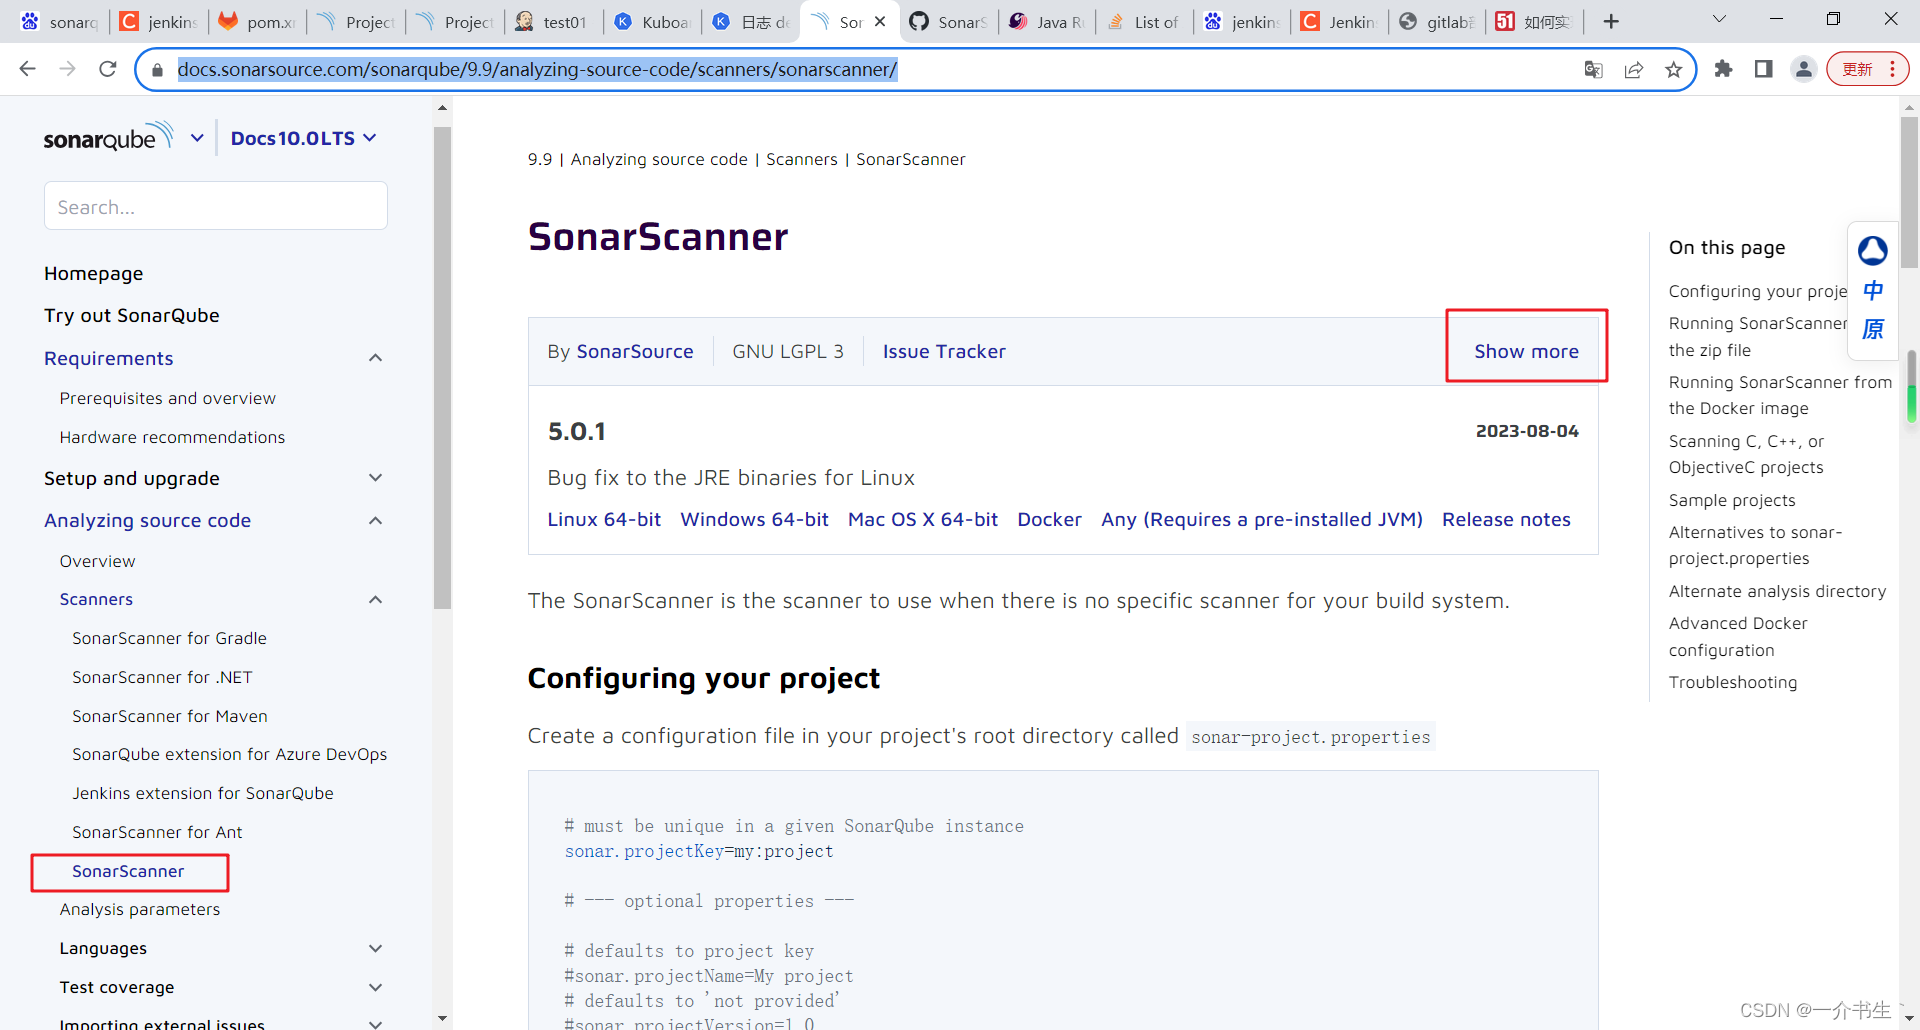Image resolution: width=1920 pixels, height=1030 pixels.
Task: Open Prerequisites and overview page
Action: tap(167, 398)
